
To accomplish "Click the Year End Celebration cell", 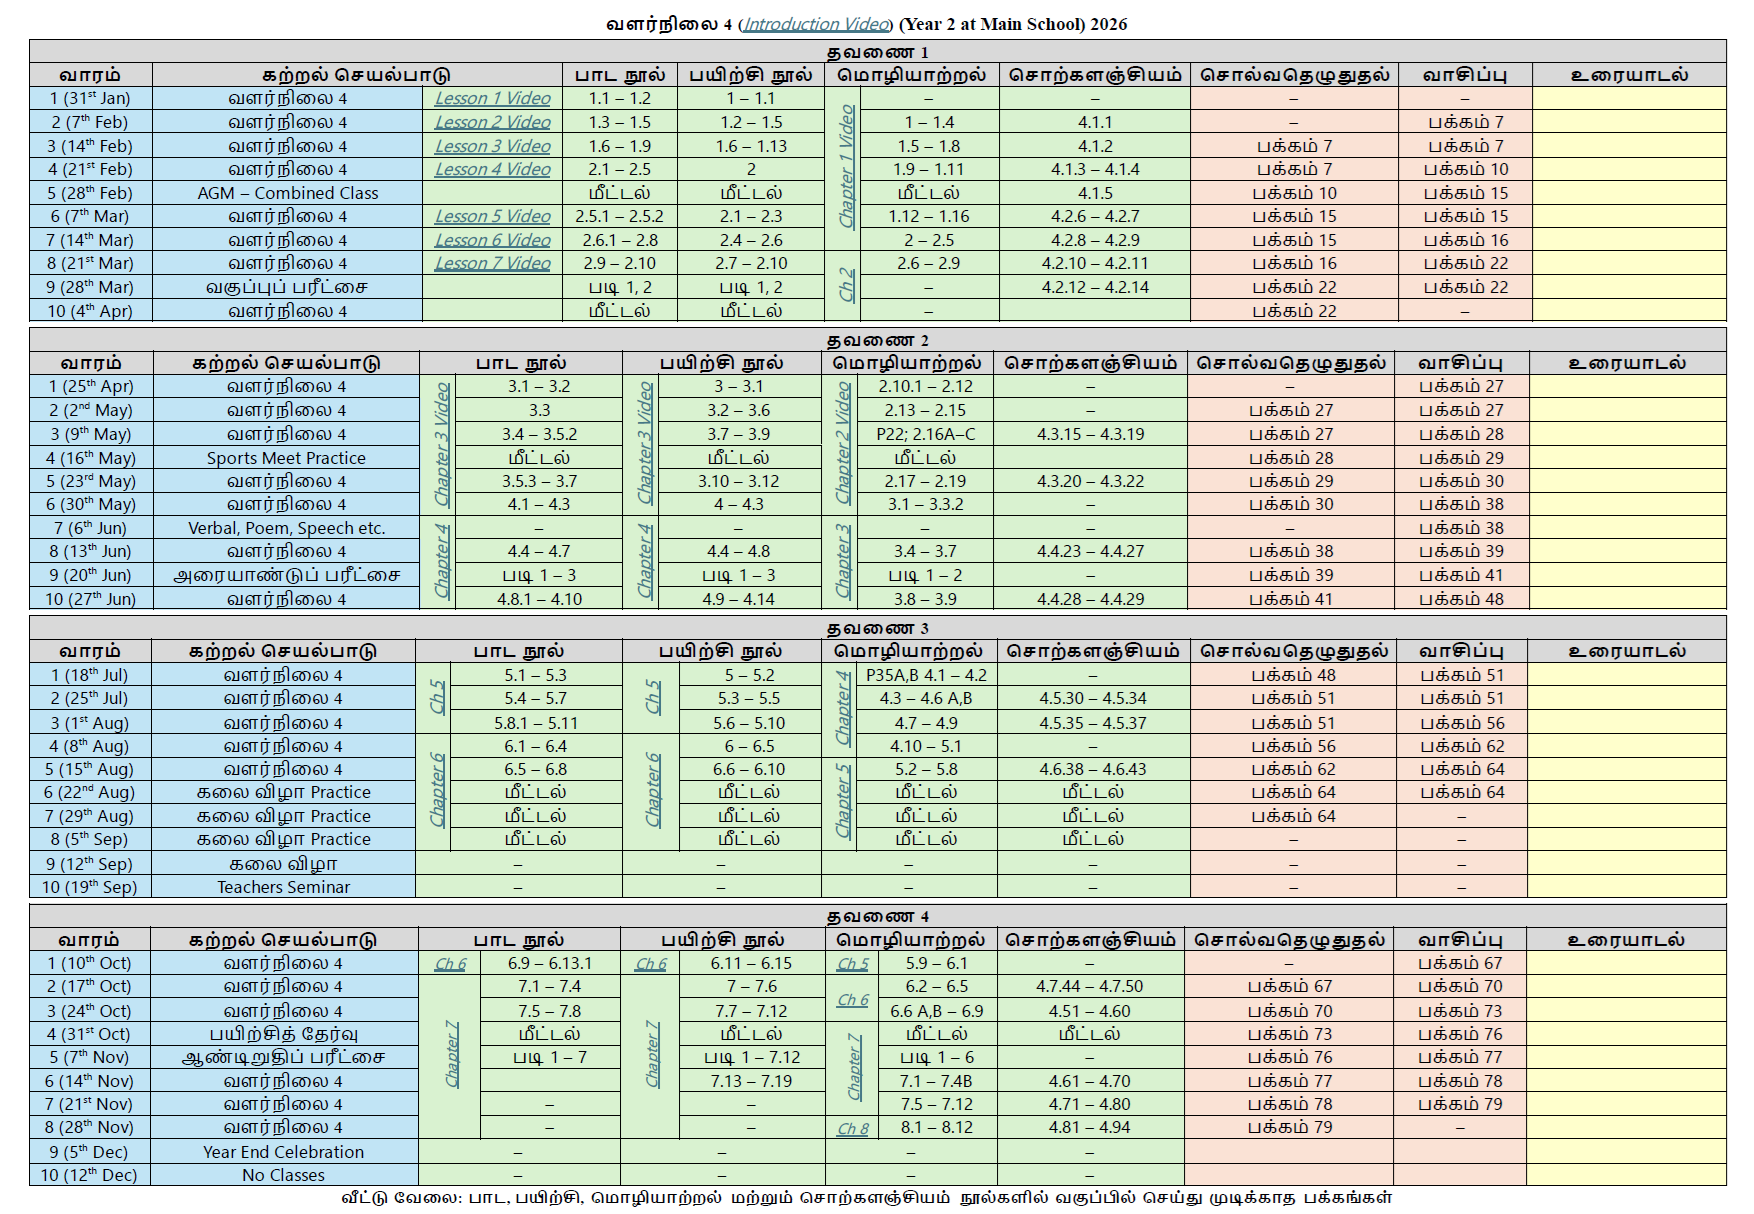I will (x=284, y=1152).
